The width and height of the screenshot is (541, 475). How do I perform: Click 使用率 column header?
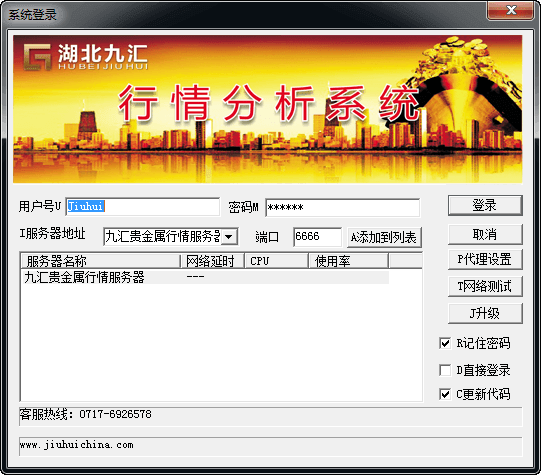[x=348, y=261]
